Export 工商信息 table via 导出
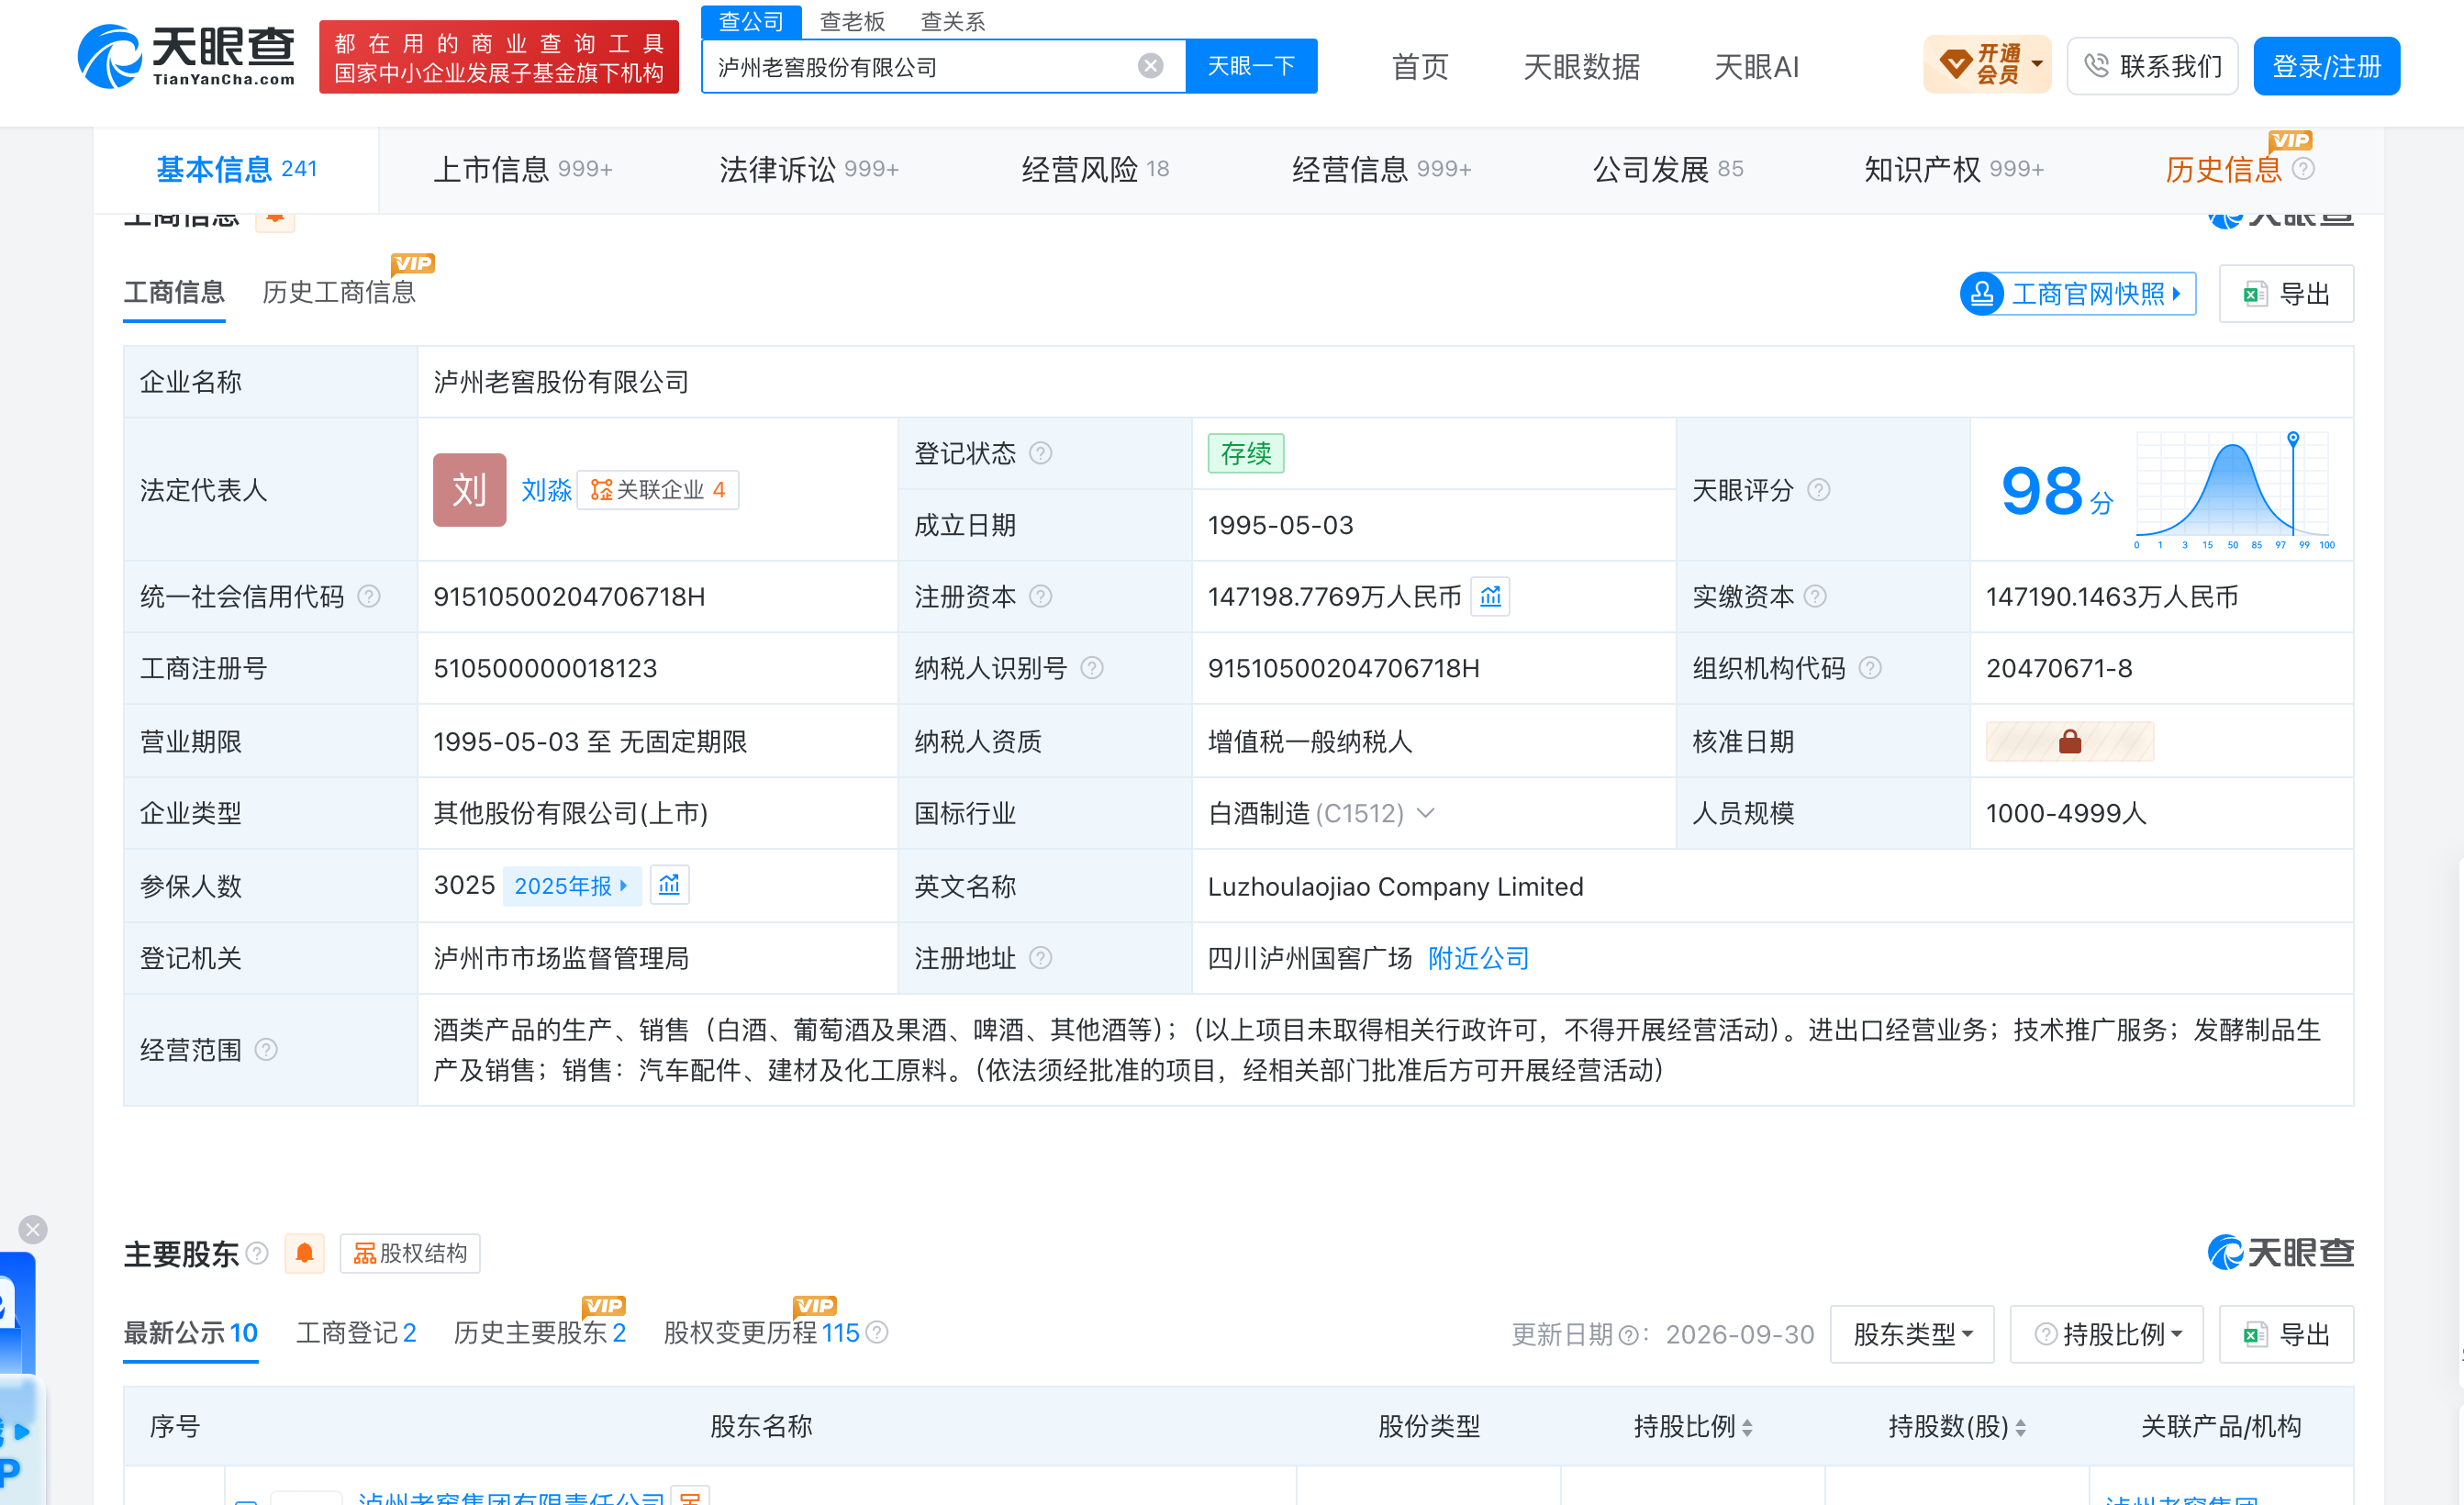Screen dimensions: 2464x1505 click(x=2286, y=294)
